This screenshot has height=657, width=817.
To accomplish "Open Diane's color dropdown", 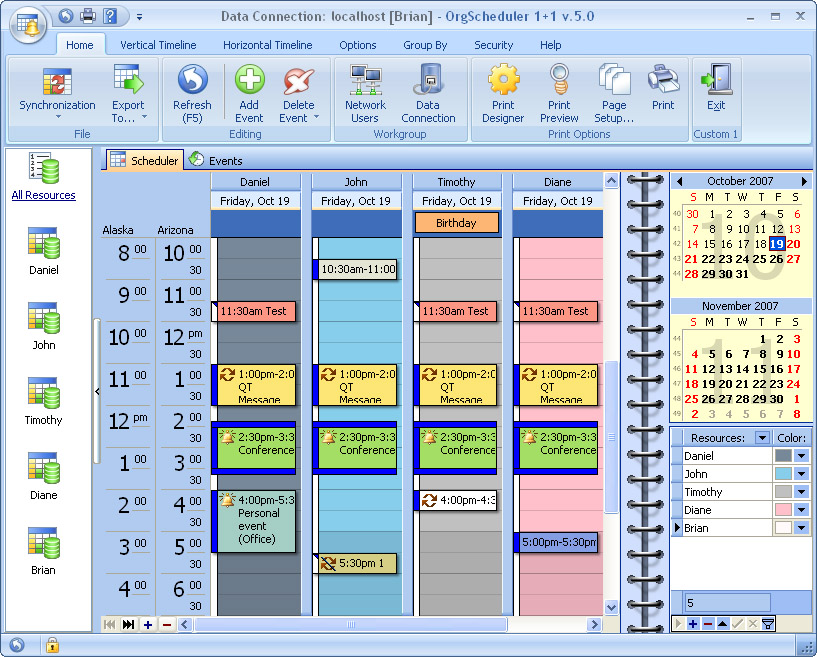I will [x=801, y=510].
